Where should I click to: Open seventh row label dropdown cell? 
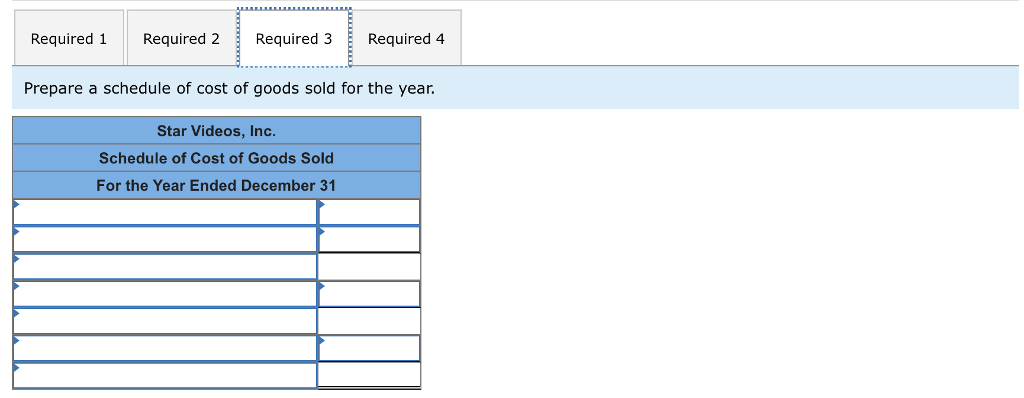(x=165, y=375)
